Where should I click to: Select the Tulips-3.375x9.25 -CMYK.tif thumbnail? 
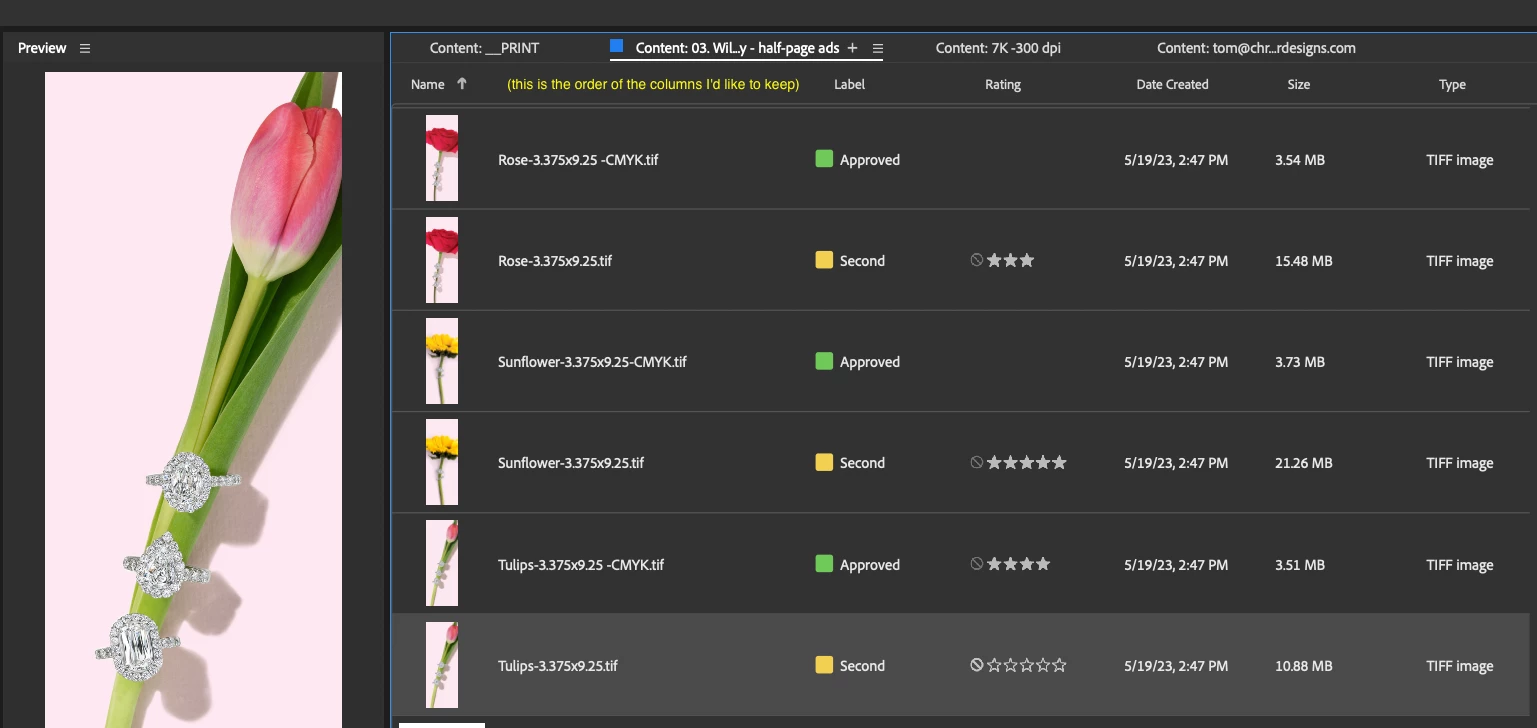(x=442, y=563)
